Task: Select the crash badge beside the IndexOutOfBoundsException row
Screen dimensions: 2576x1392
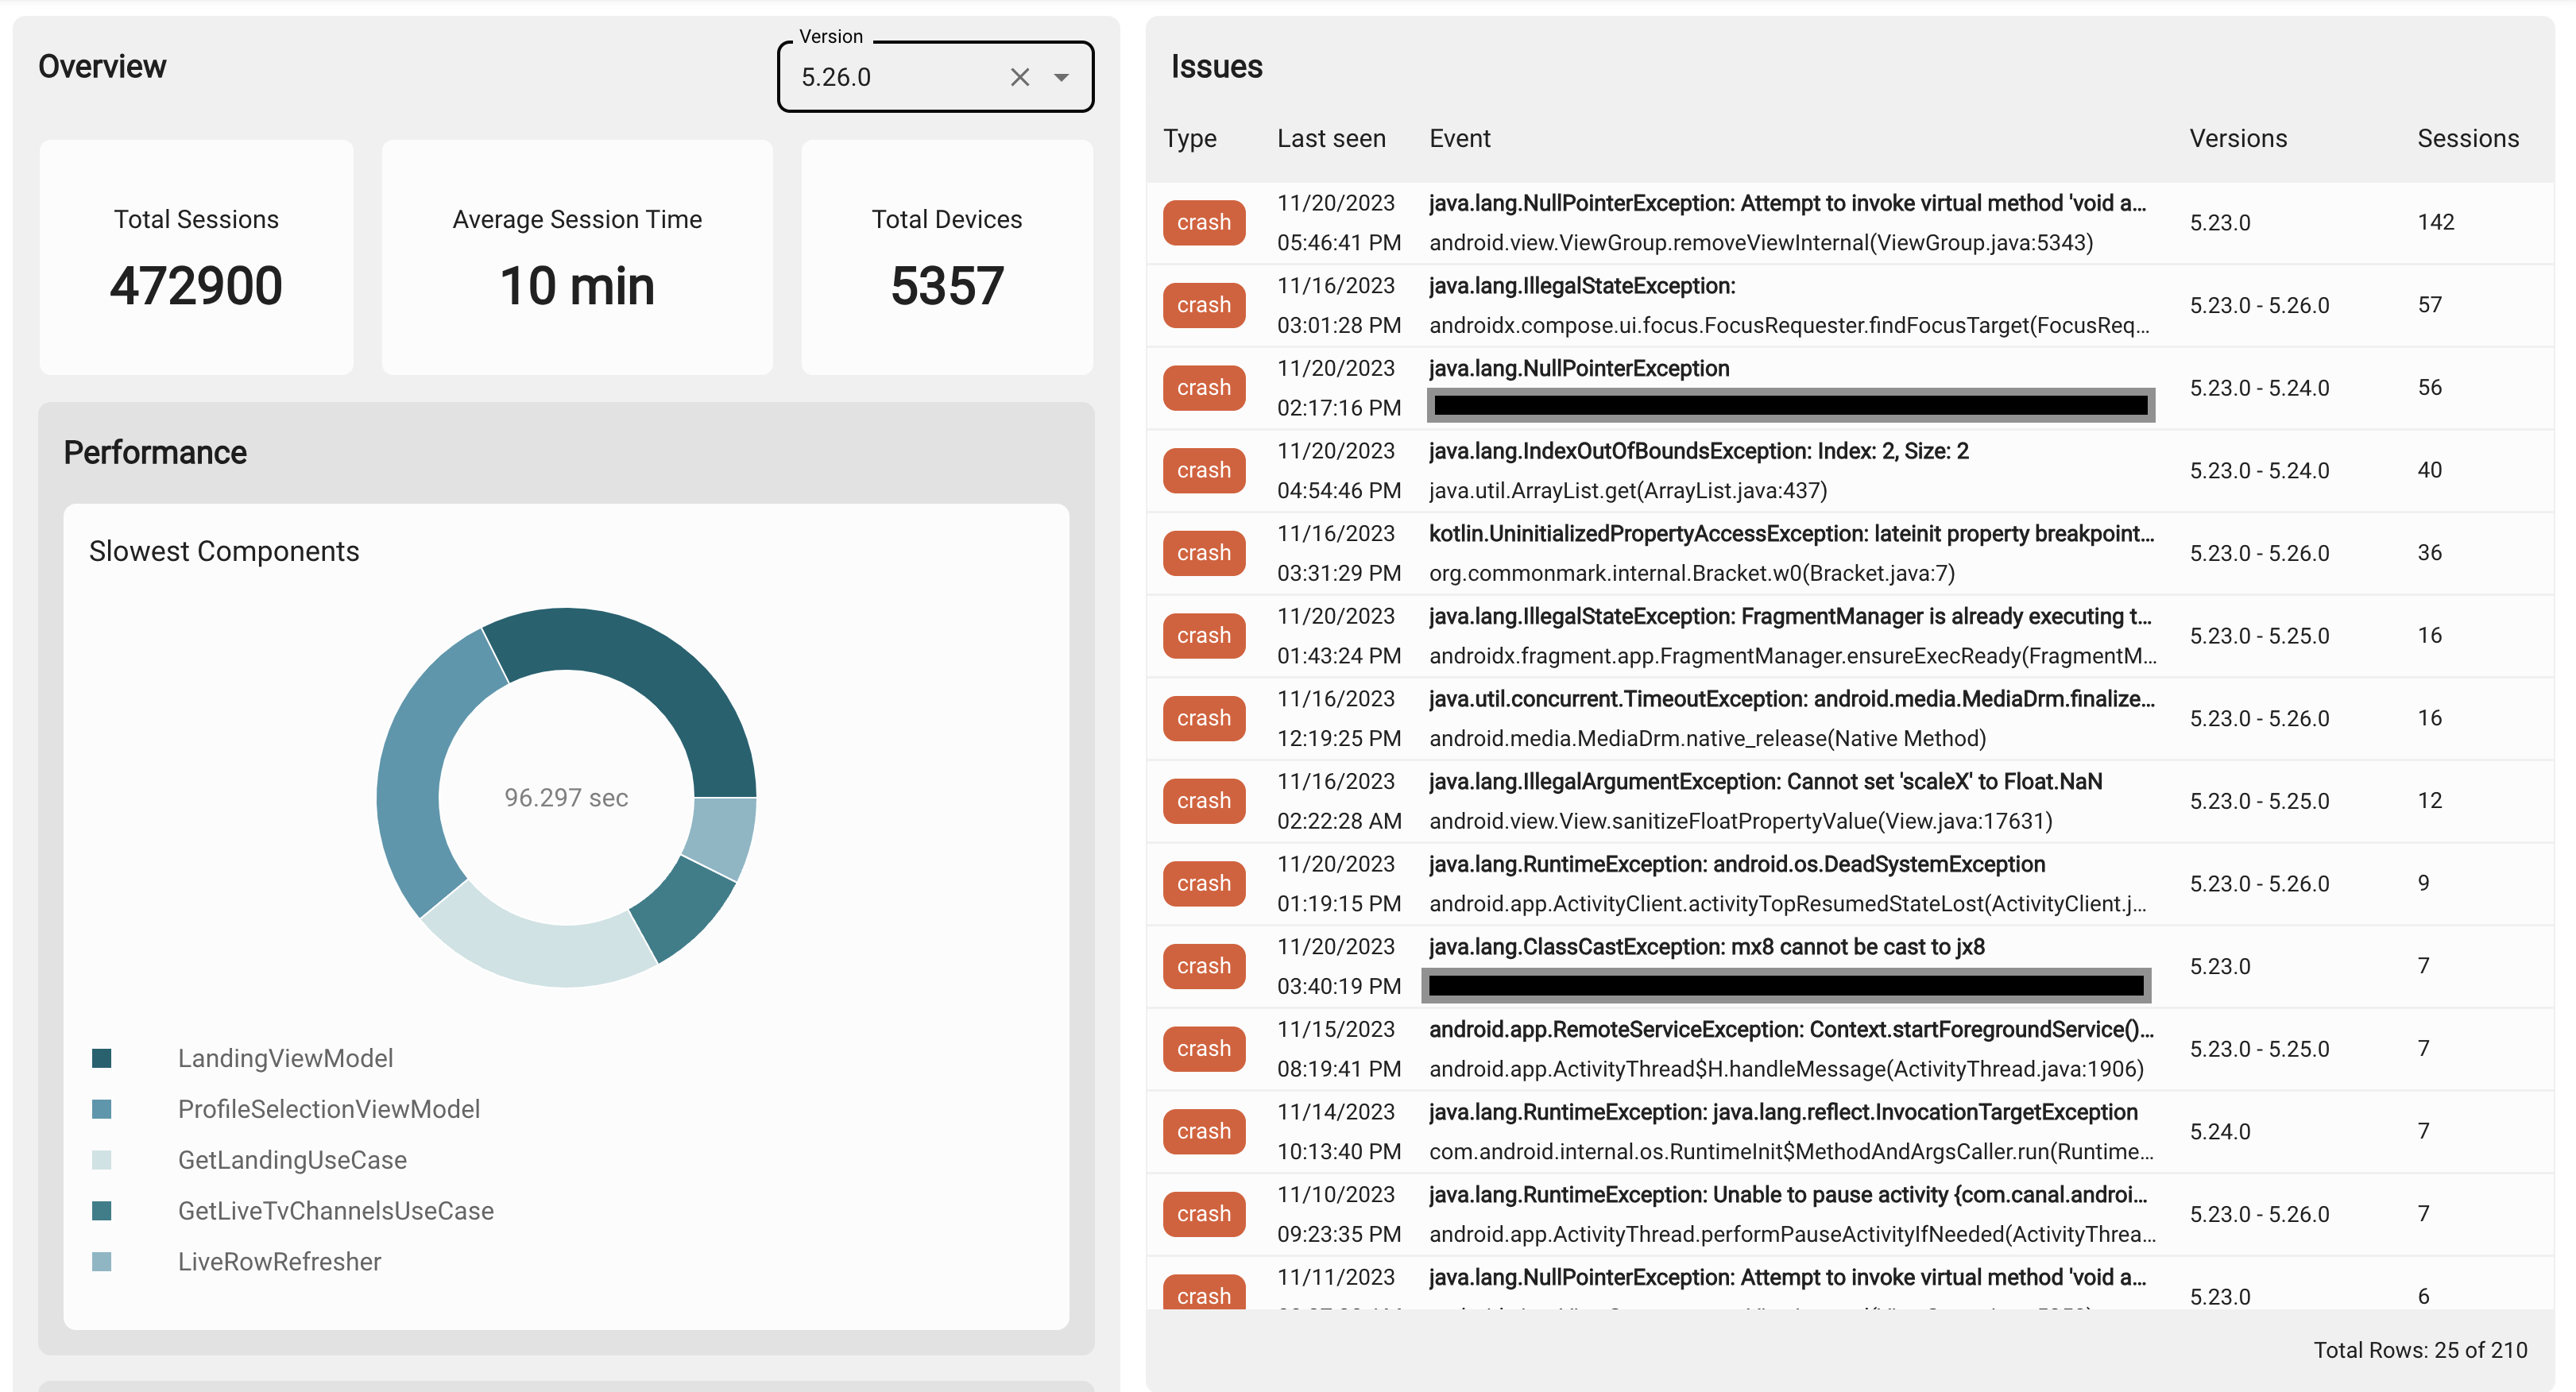Action: [x=1204, y=470]
